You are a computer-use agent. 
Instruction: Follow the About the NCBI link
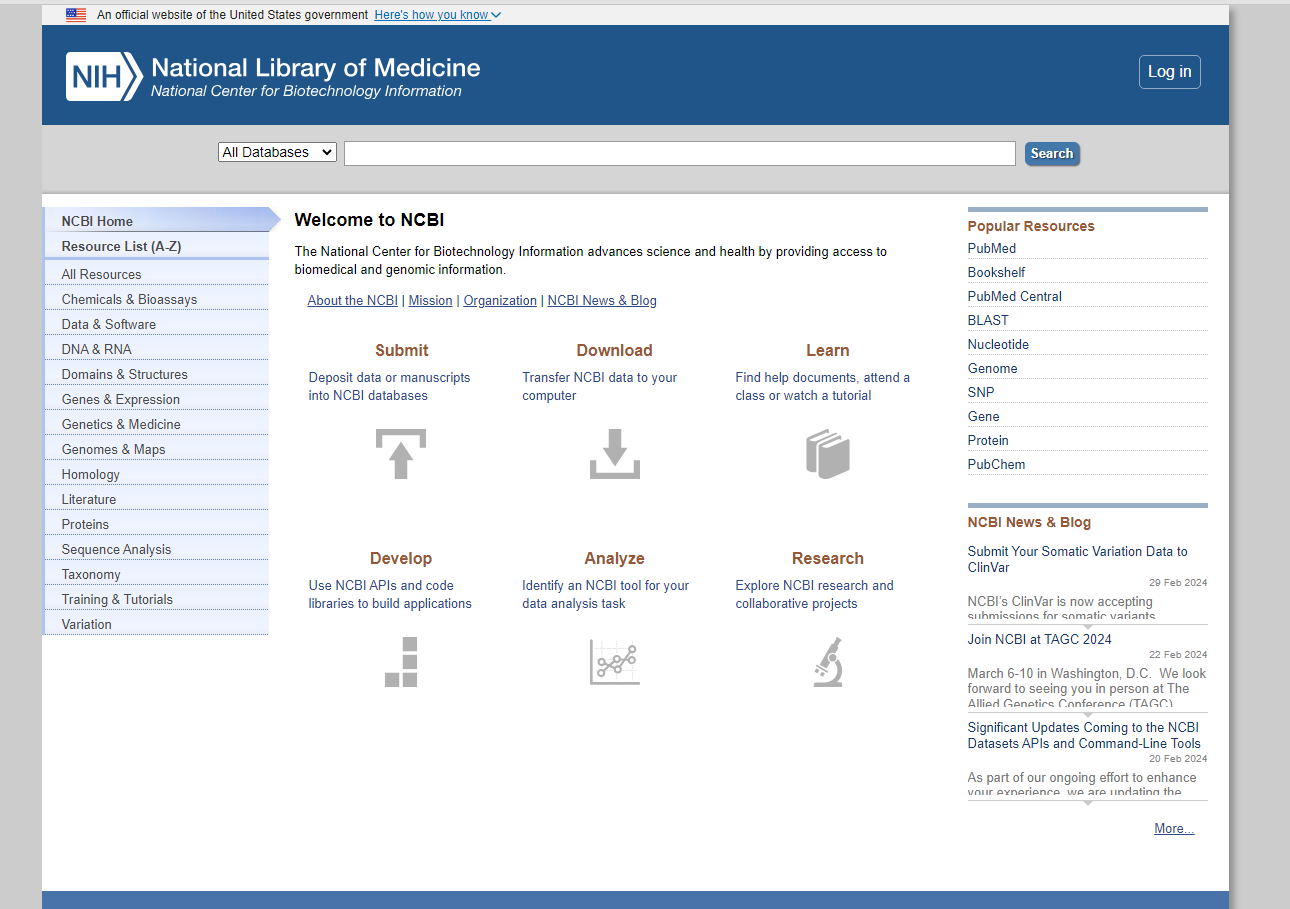tap(353, 300)
